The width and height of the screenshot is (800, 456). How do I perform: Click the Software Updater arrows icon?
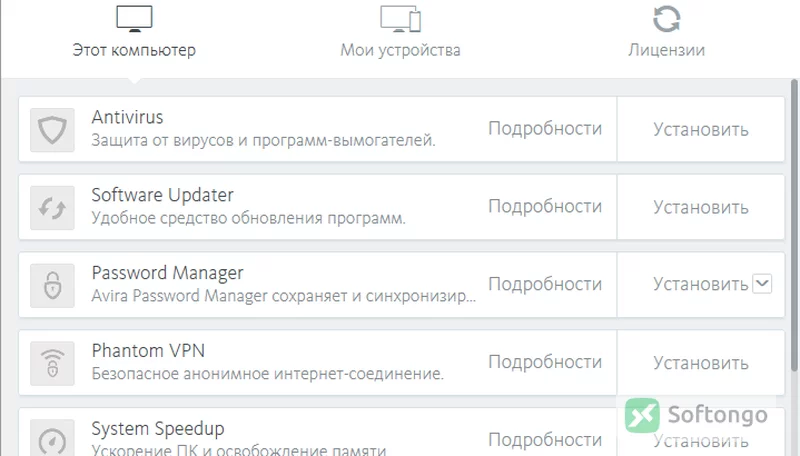point(53,208)
